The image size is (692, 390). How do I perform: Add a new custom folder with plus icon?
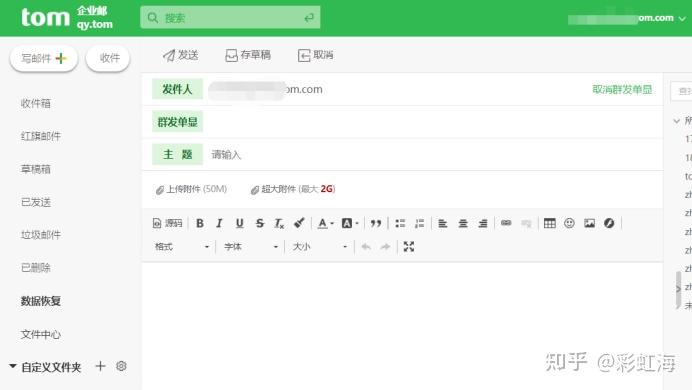tap(100, 366)
